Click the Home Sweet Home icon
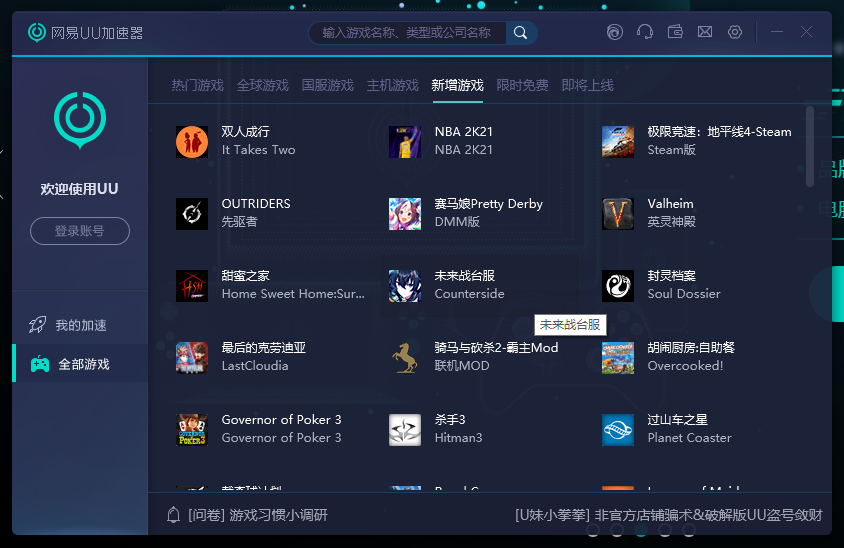This screenshot has width=844, height=548. 192,286
